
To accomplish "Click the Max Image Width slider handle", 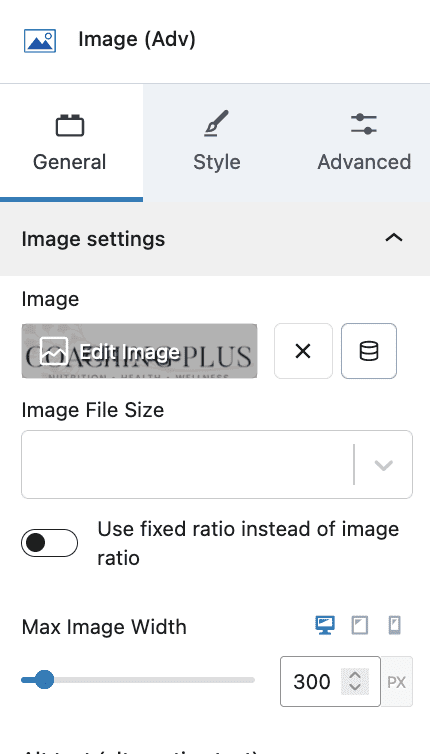I will coord(44,680).
